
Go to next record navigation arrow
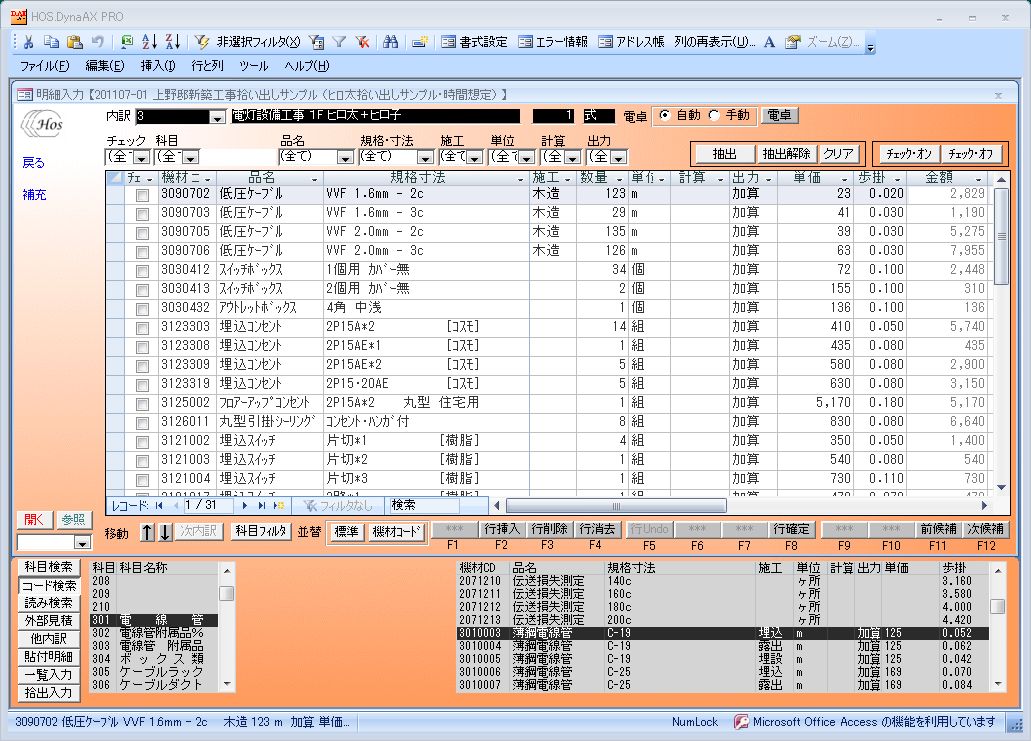[x=245, y=506]
